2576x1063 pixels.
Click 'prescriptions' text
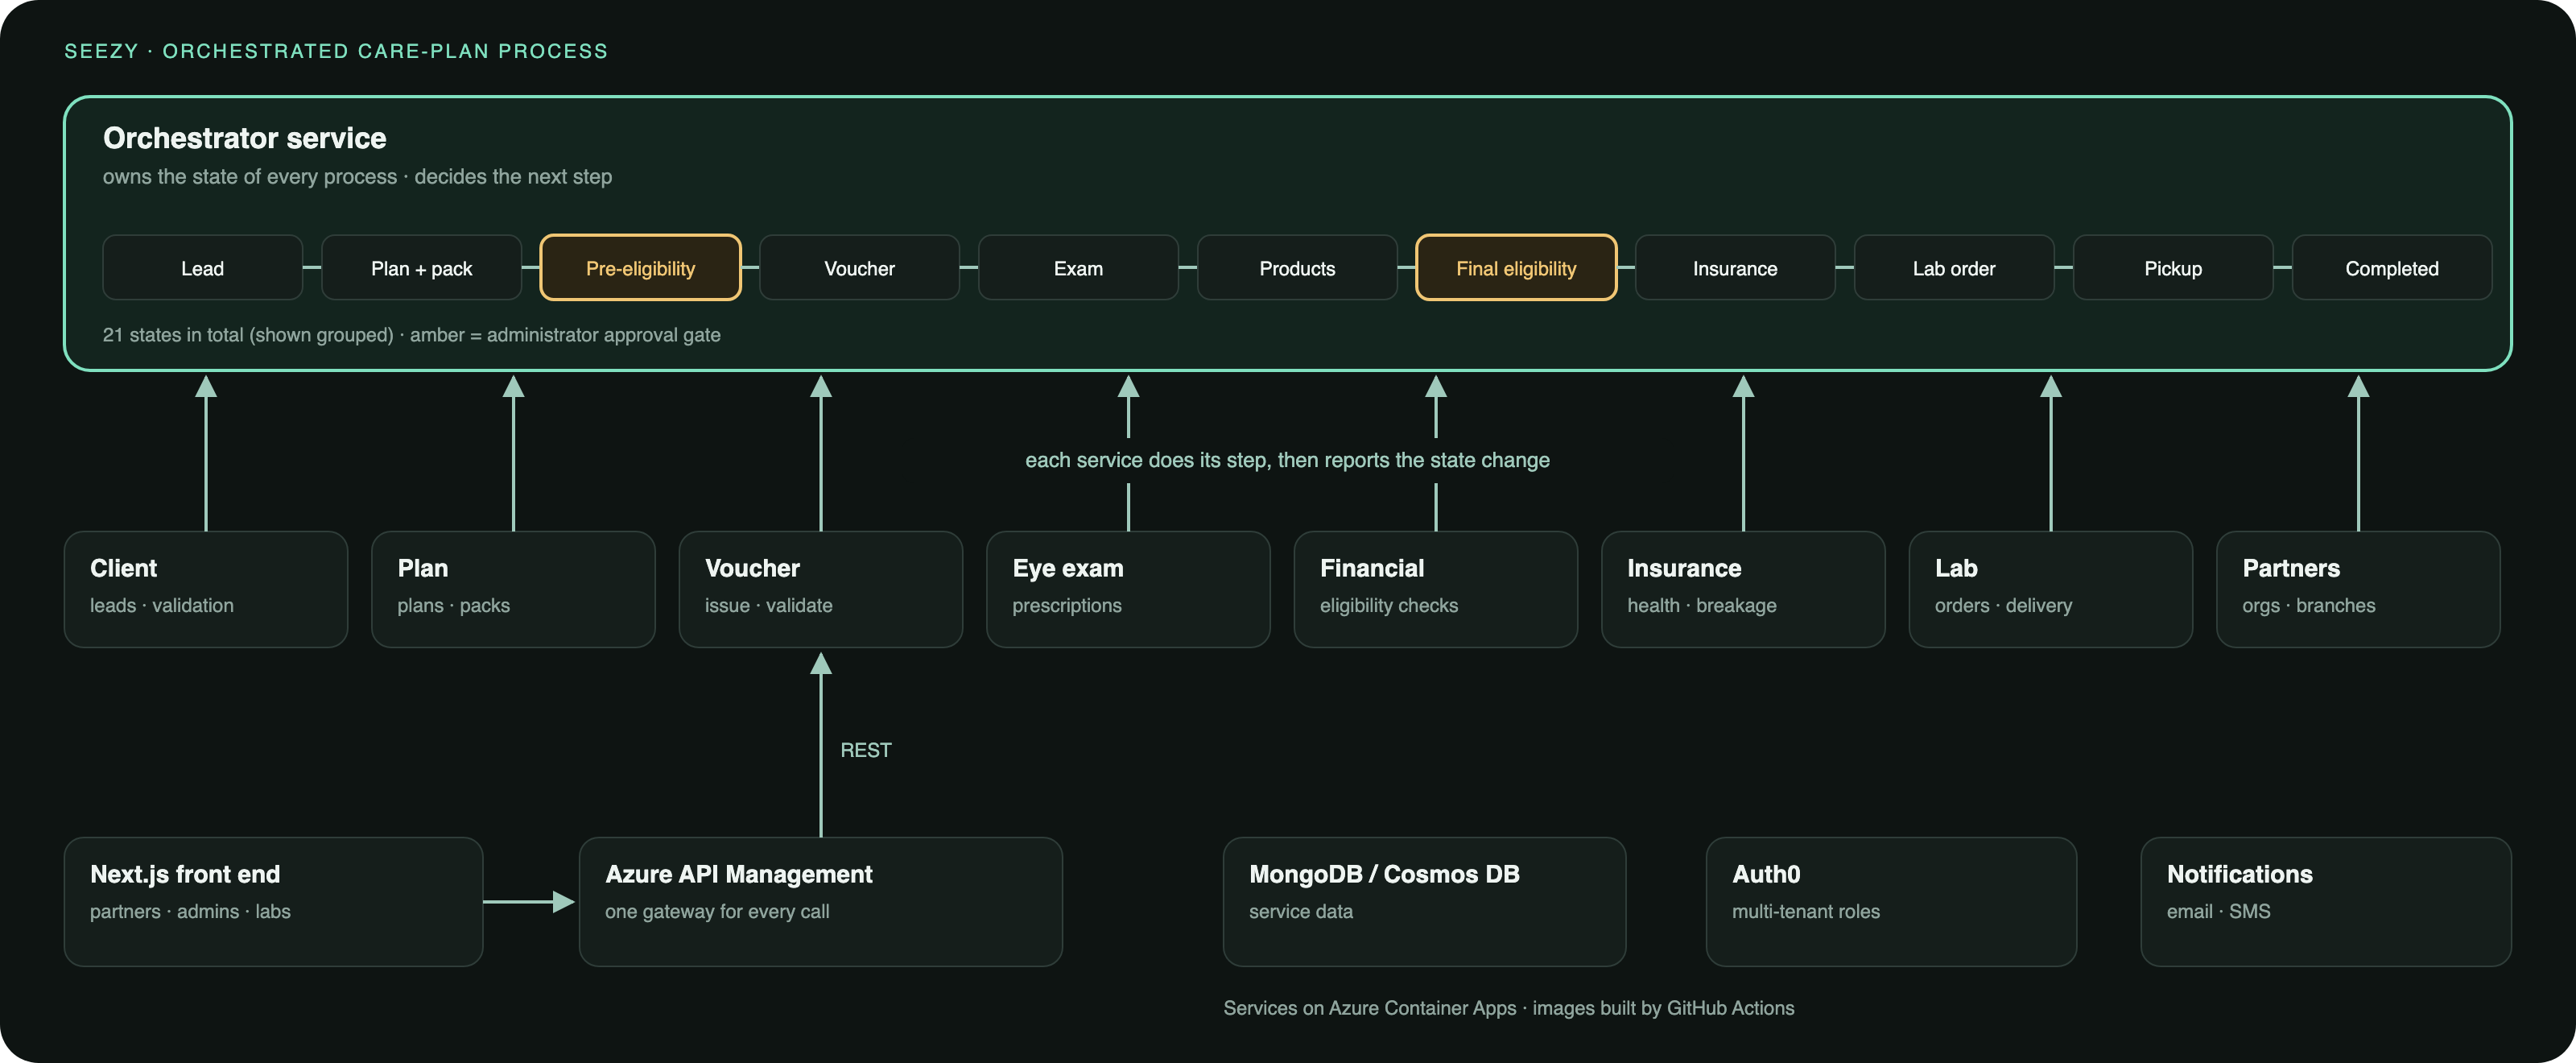(1067, 606)
